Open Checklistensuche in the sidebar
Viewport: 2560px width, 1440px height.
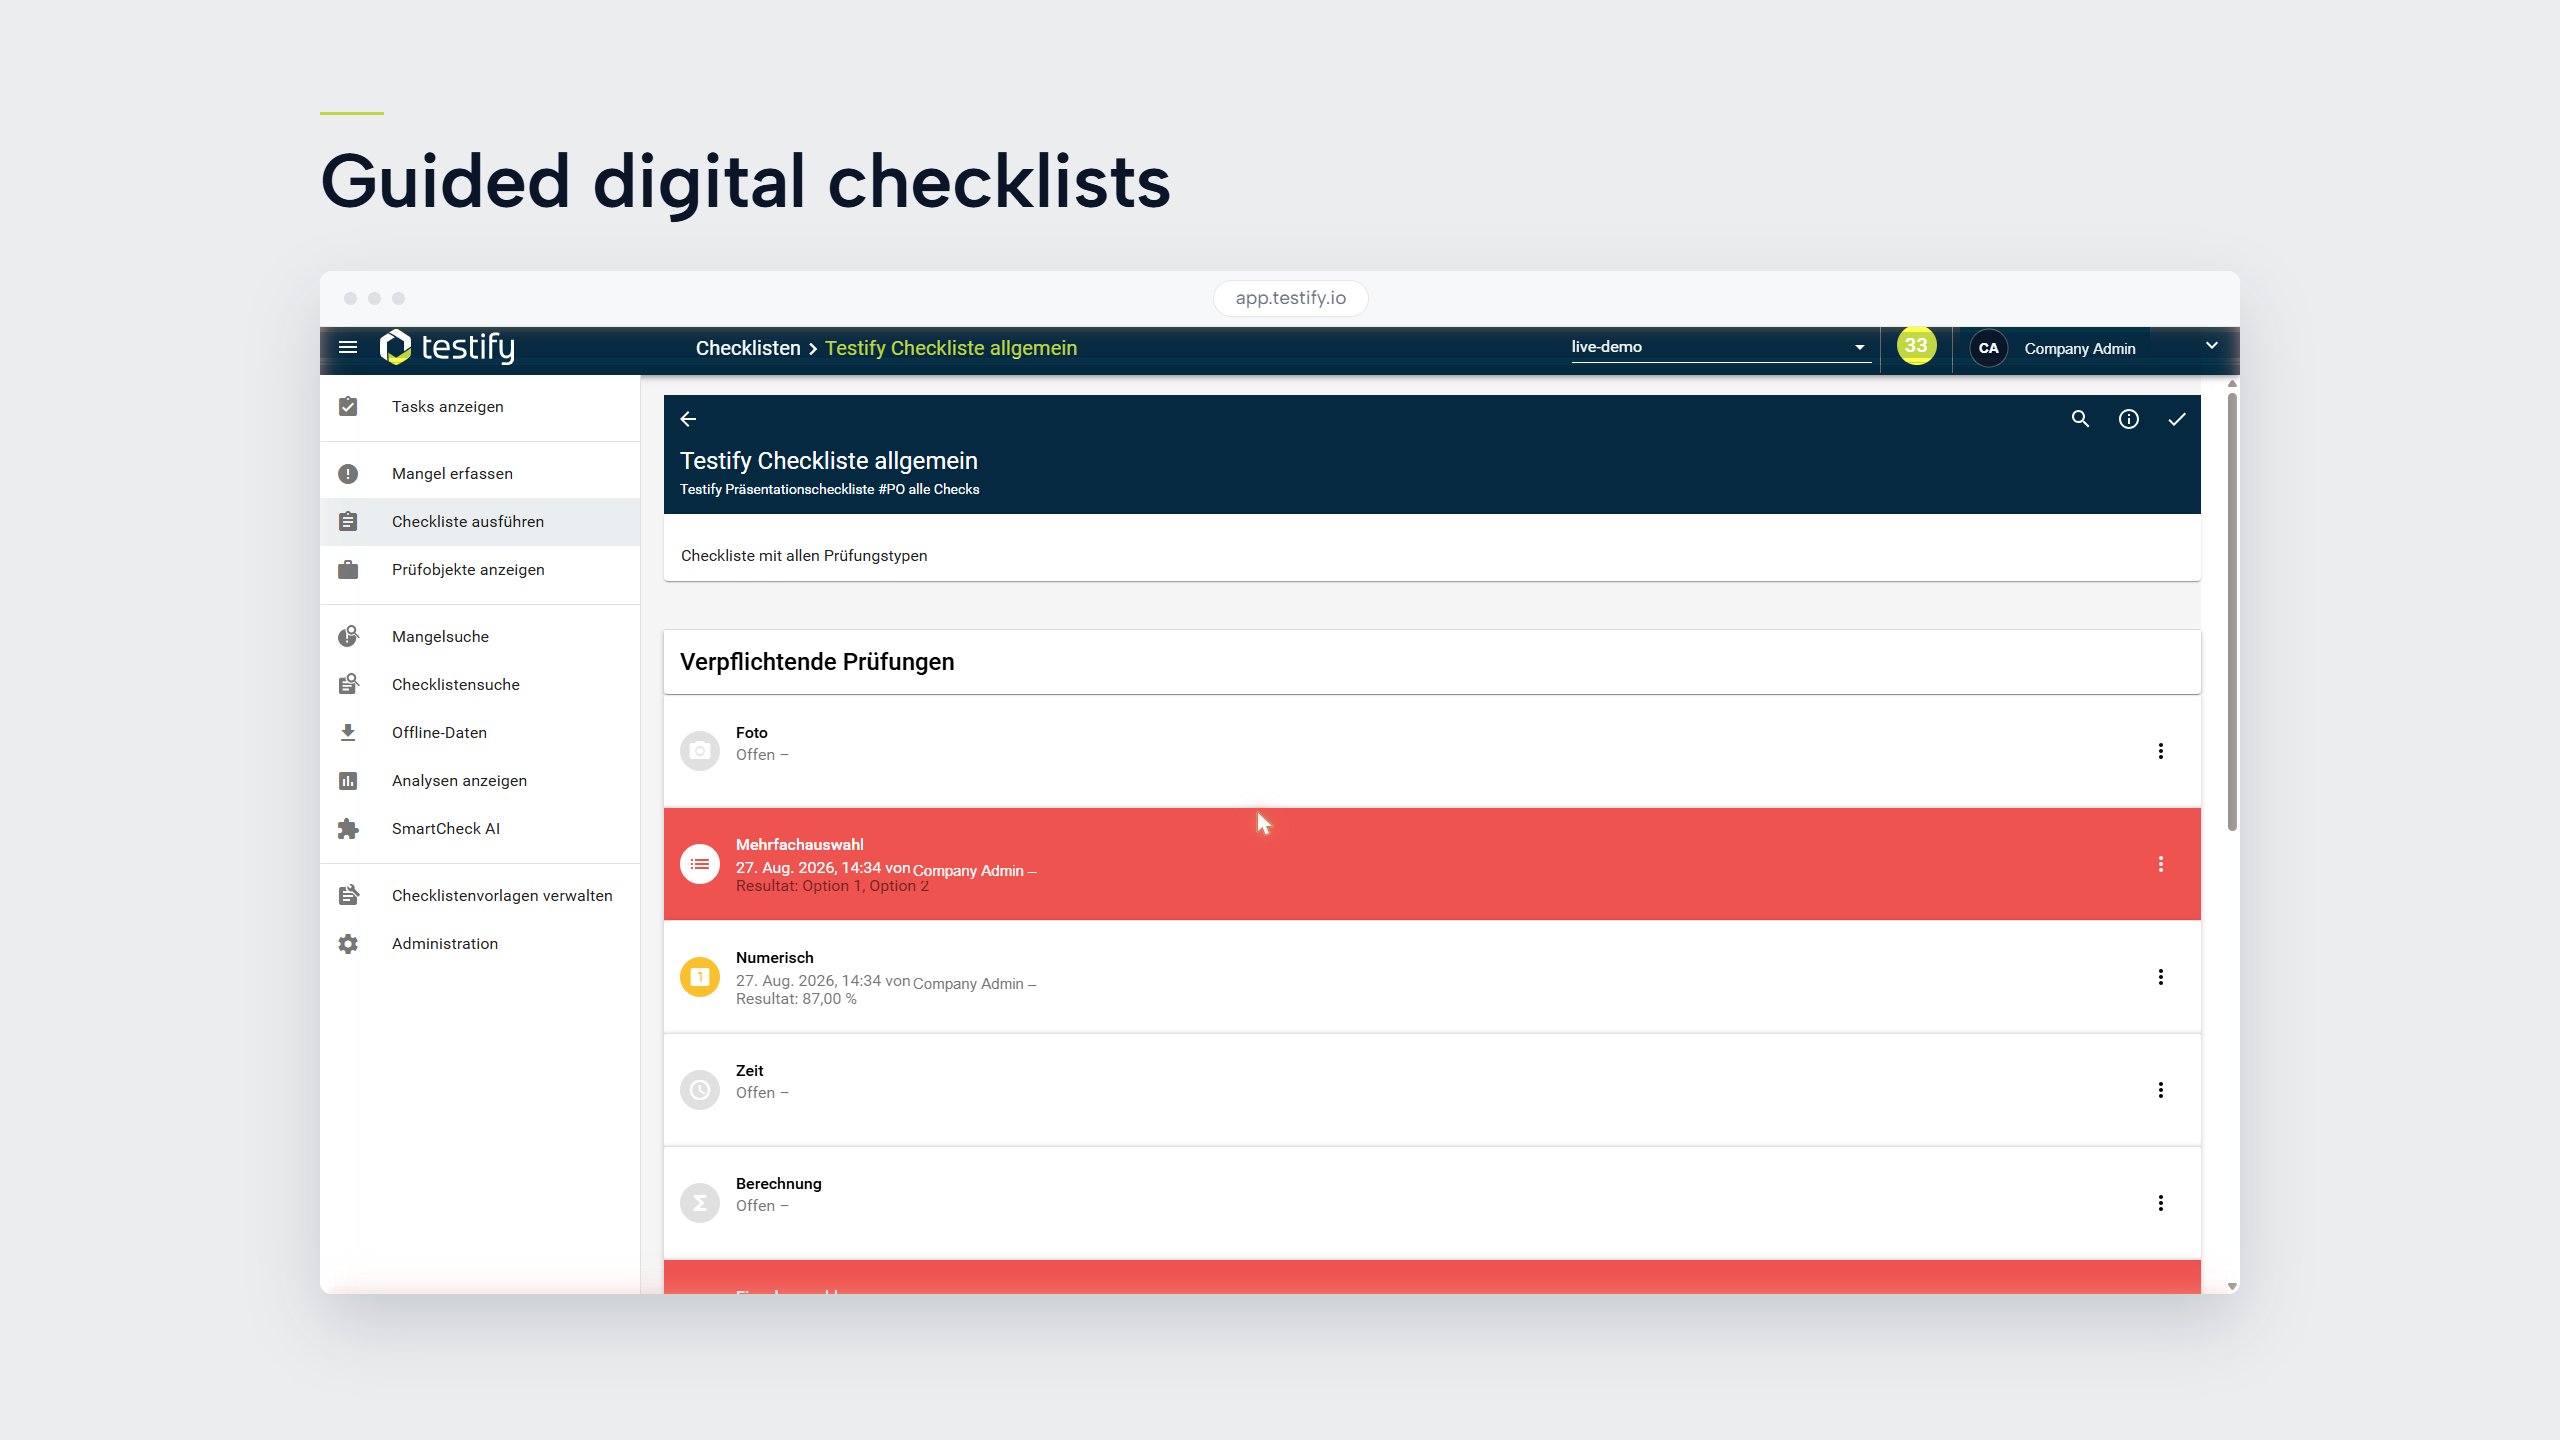pyautogui.click(x=480, y=684)
